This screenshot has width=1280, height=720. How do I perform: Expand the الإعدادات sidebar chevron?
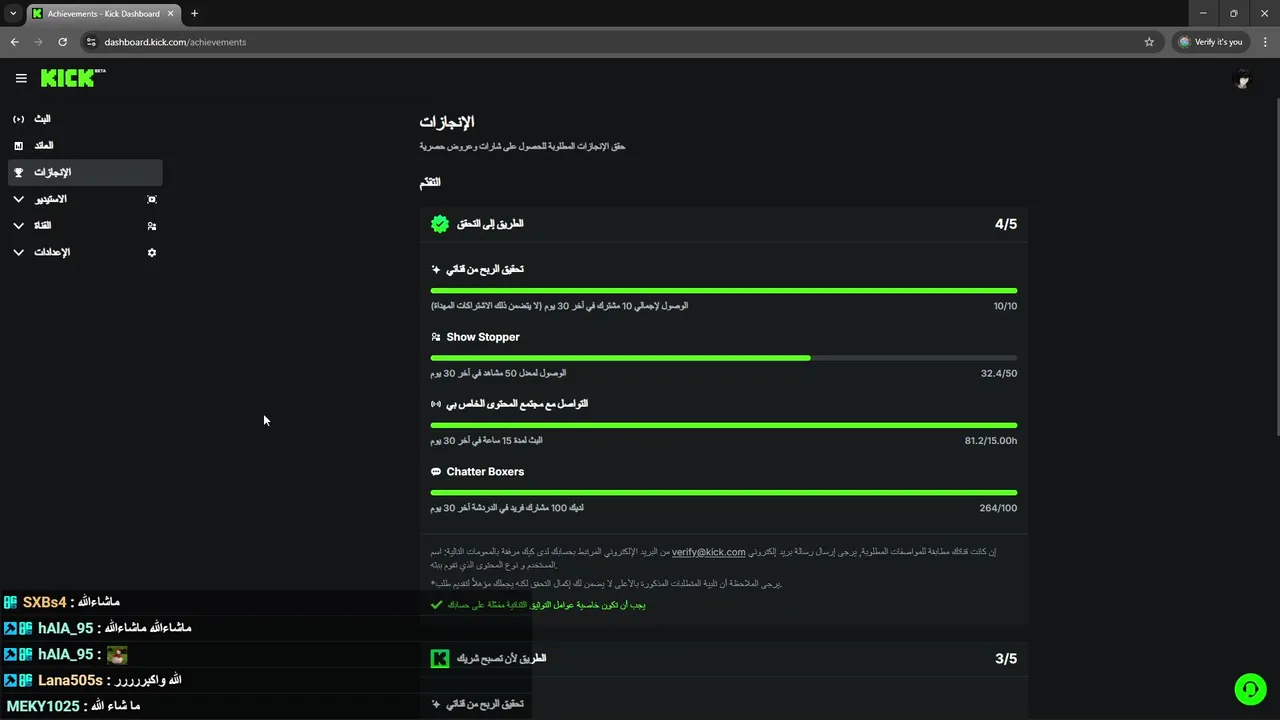pos(18,253)
